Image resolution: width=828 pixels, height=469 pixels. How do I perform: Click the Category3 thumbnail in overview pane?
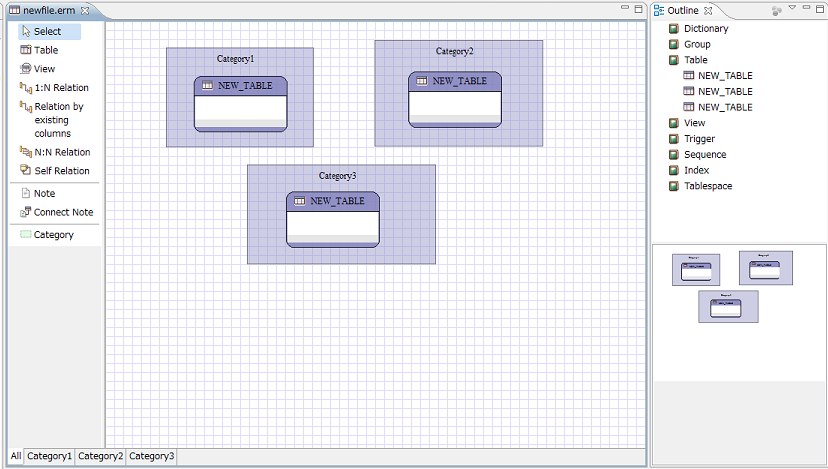coord(728,306)
